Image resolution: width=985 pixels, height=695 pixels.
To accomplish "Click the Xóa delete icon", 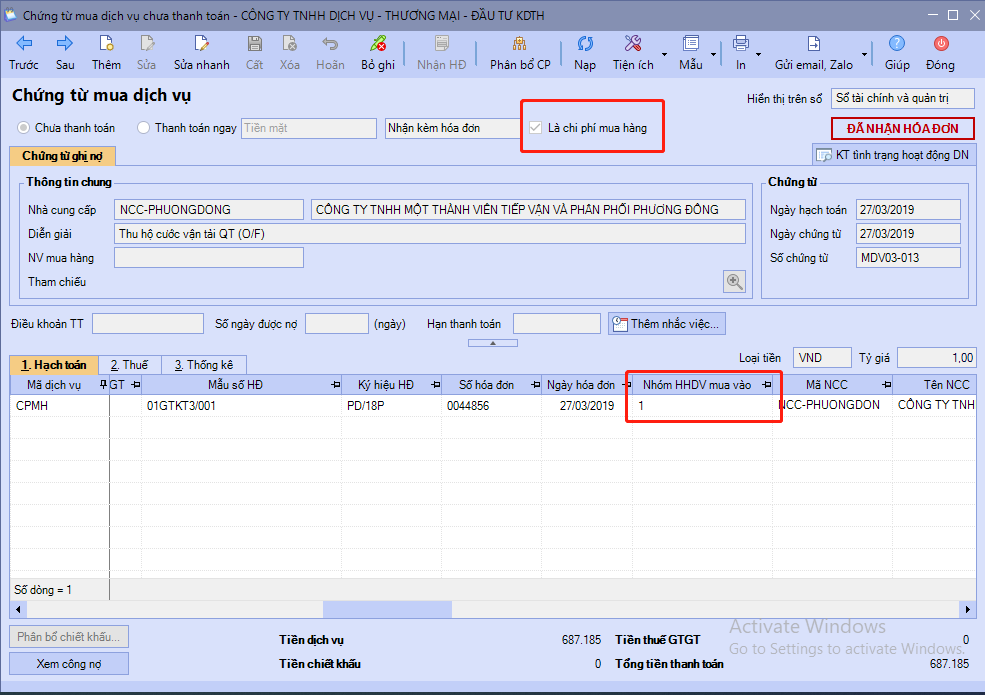I will pos(290,44).
